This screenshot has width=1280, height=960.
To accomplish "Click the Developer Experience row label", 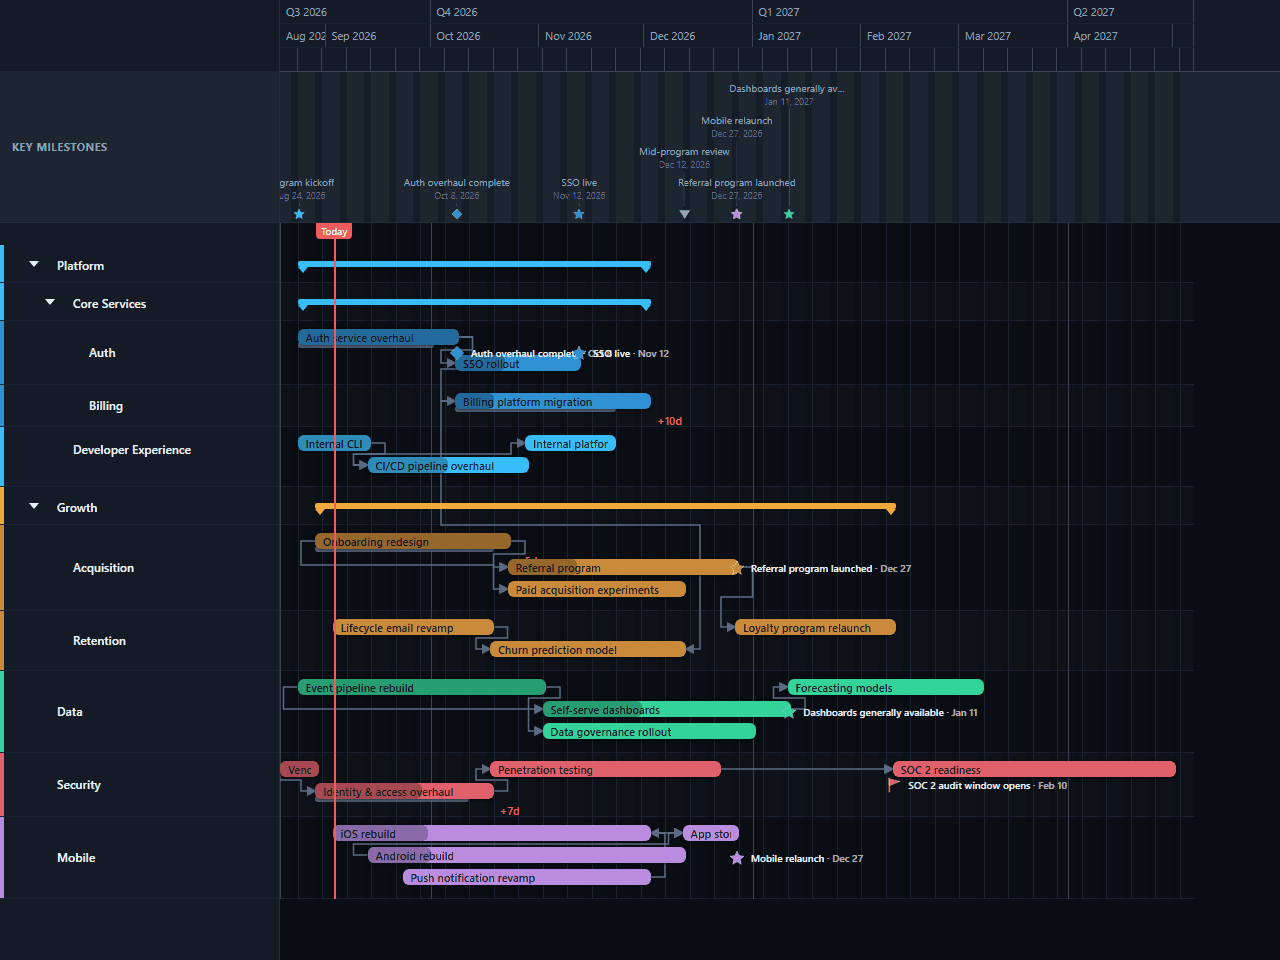I will [x=132, y=450].
